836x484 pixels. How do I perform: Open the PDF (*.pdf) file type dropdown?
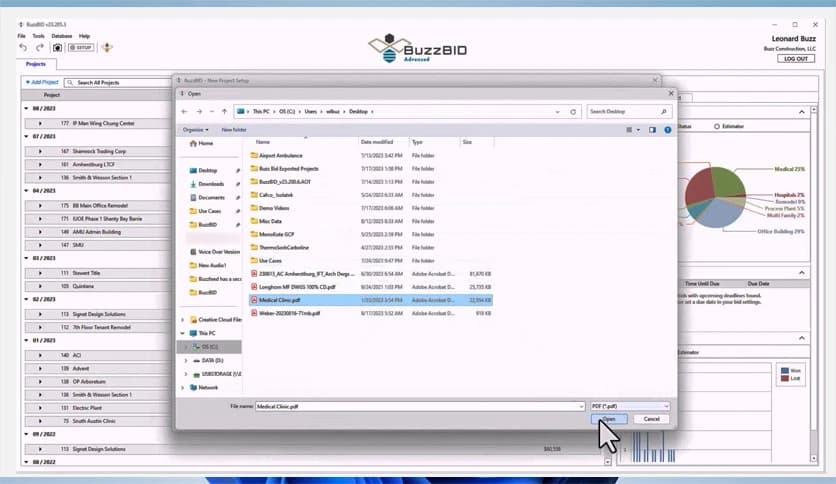630,406
